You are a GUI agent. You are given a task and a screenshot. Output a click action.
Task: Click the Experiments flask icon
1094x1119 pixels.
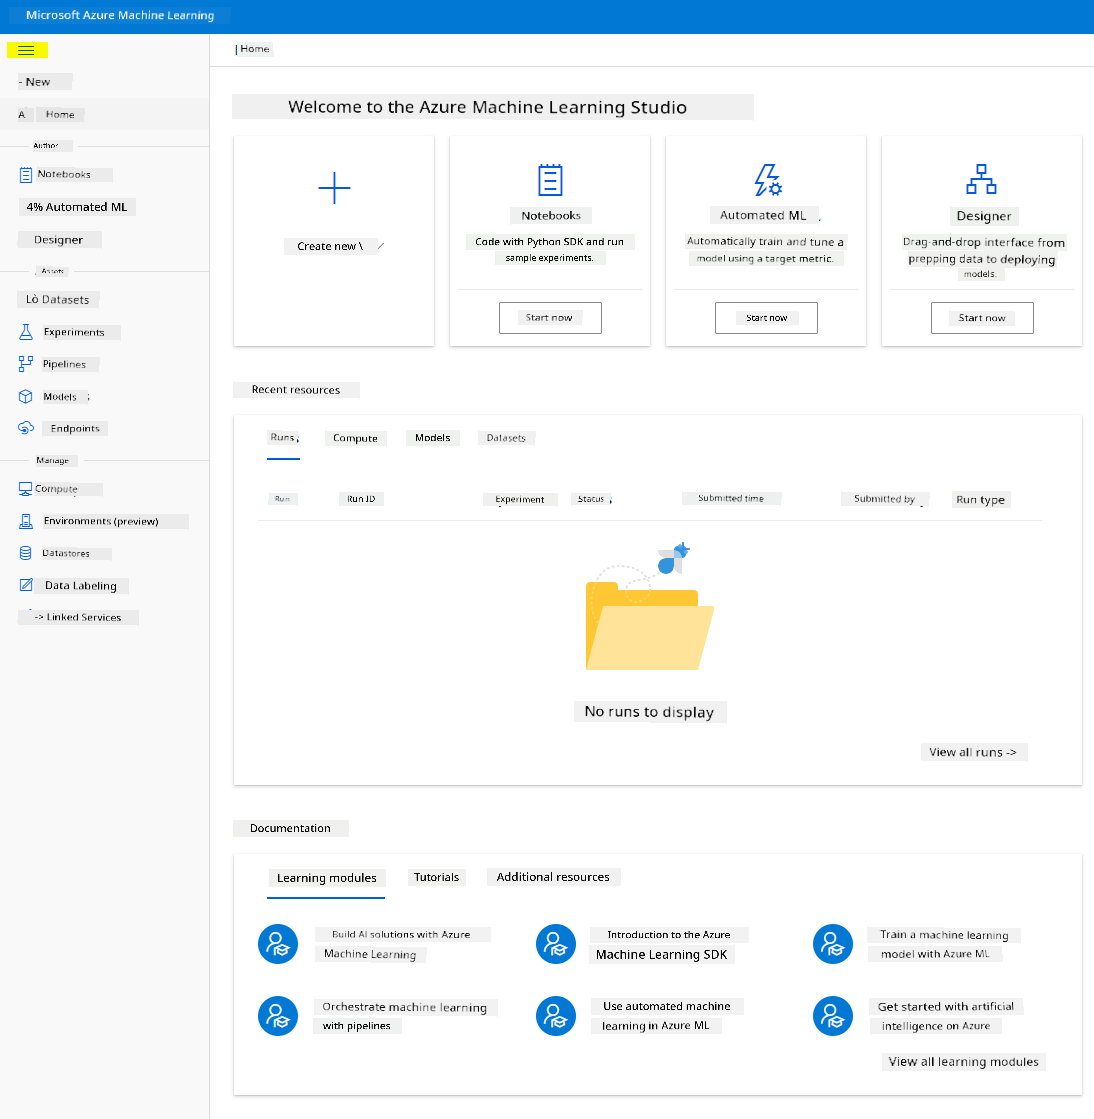click(x=26, y=332)
